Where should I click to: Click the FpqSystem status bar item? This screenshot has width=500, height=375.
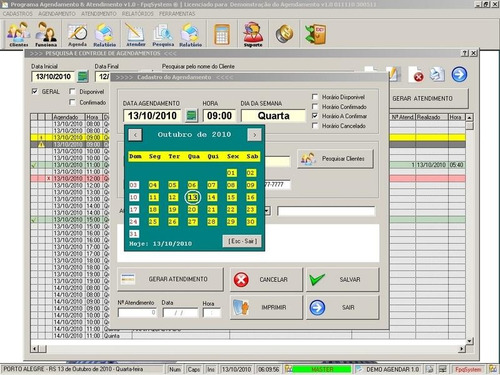[x=468, y=369]
